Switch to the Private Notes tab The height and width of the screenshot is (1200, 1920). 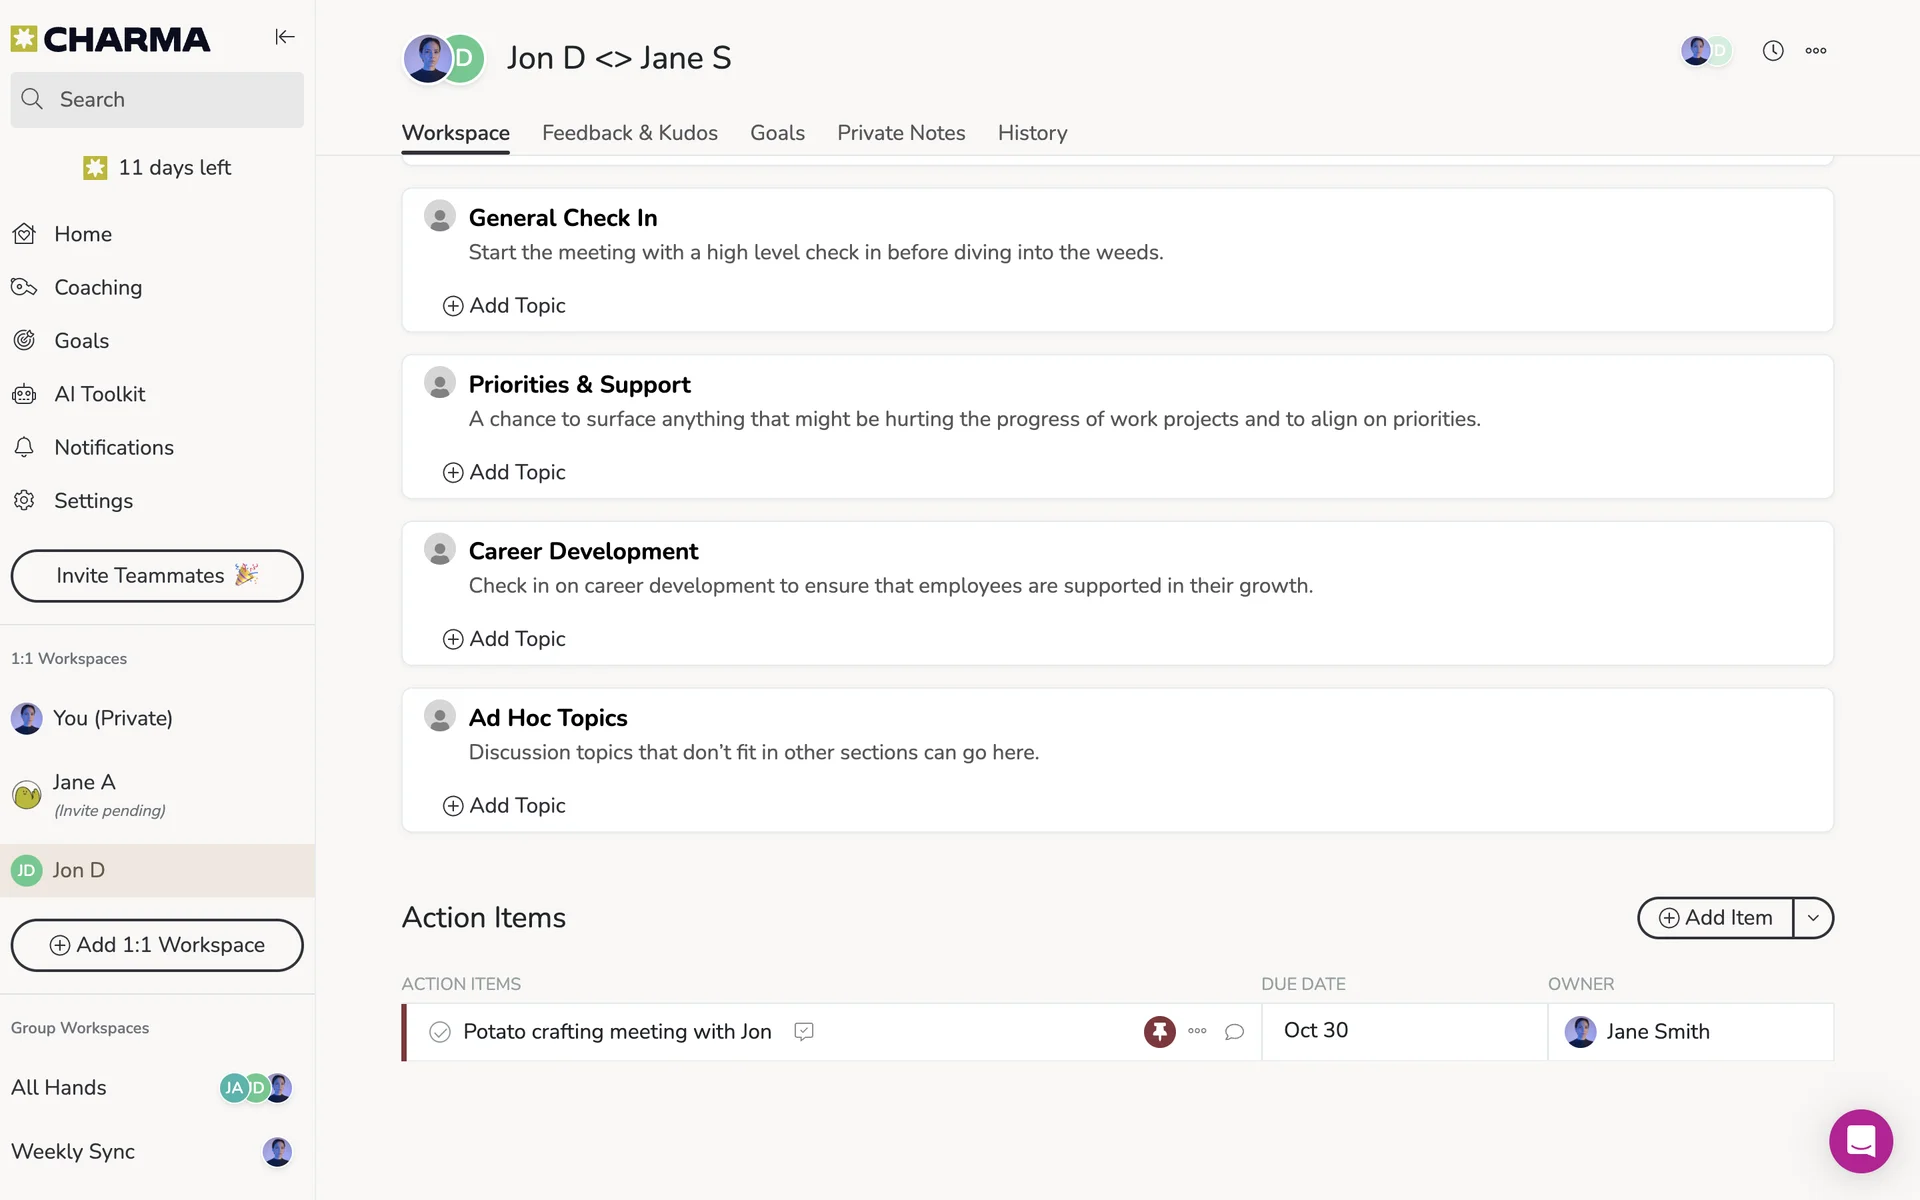900,133
